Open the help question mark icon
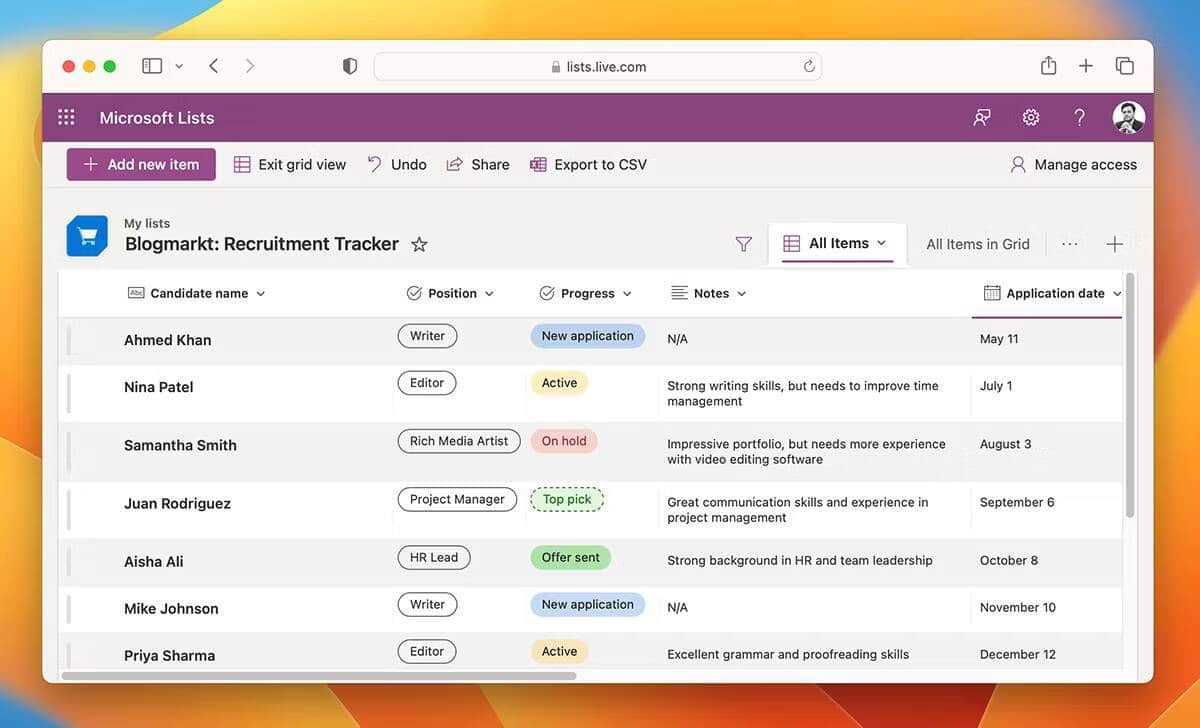 (x=1079, y=117)
